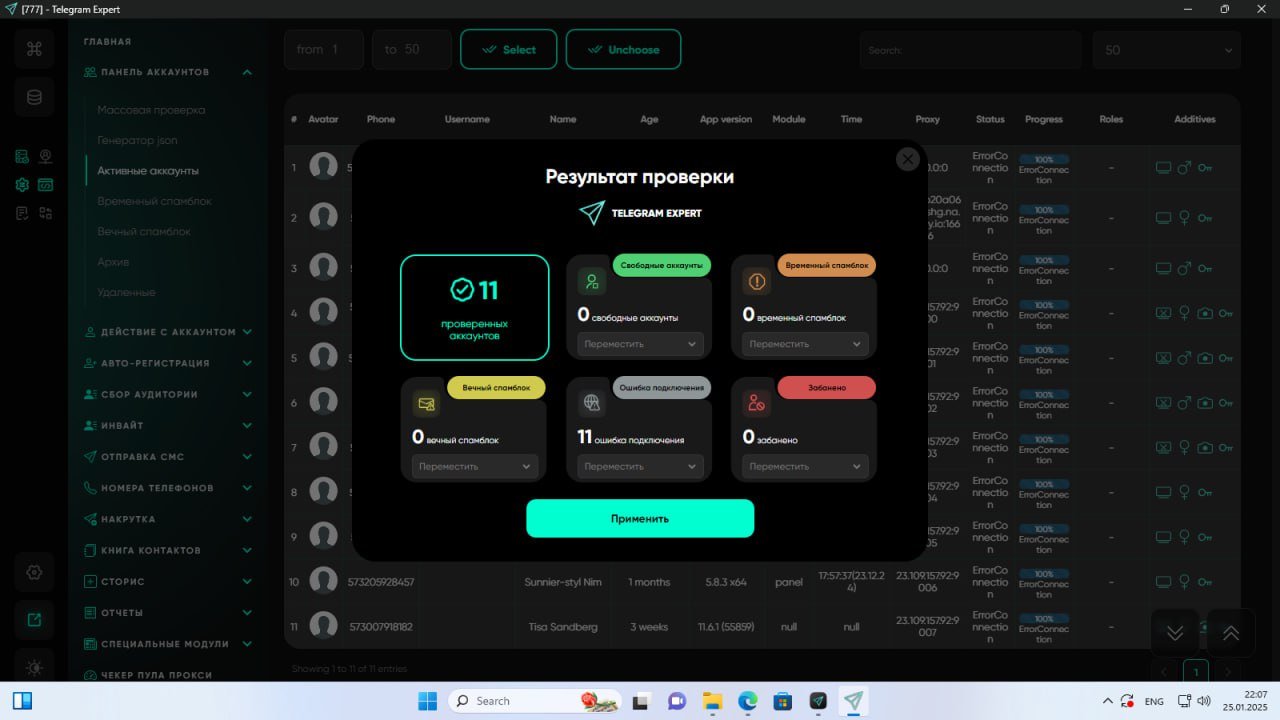The width and height of the screenshot is (1280, 720).
Task: Open the Временный спамблок sidebar item
Action: tap(155, 201)
